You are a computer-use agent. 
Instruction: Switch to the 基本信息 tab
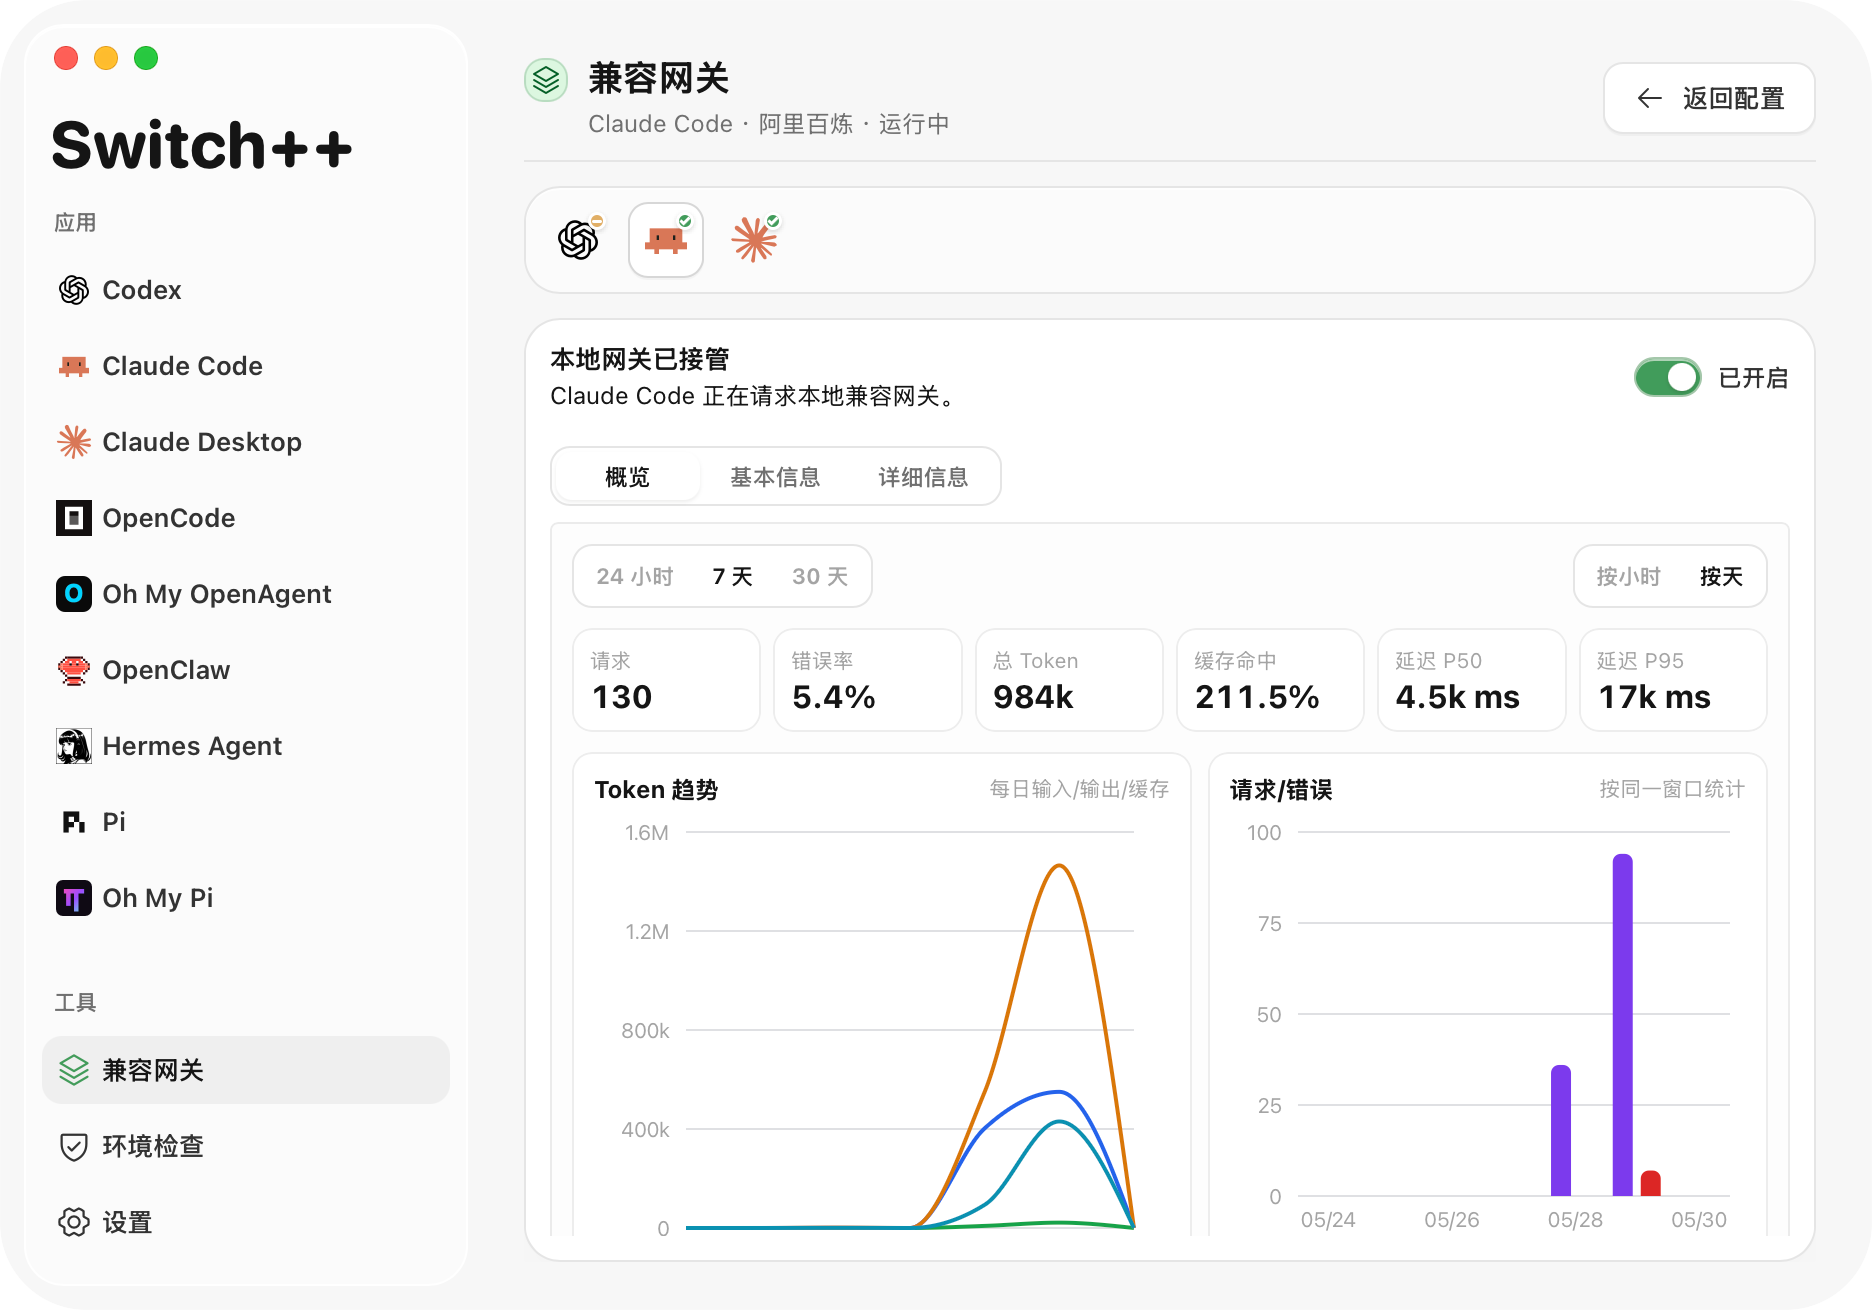tap(775, 477)
